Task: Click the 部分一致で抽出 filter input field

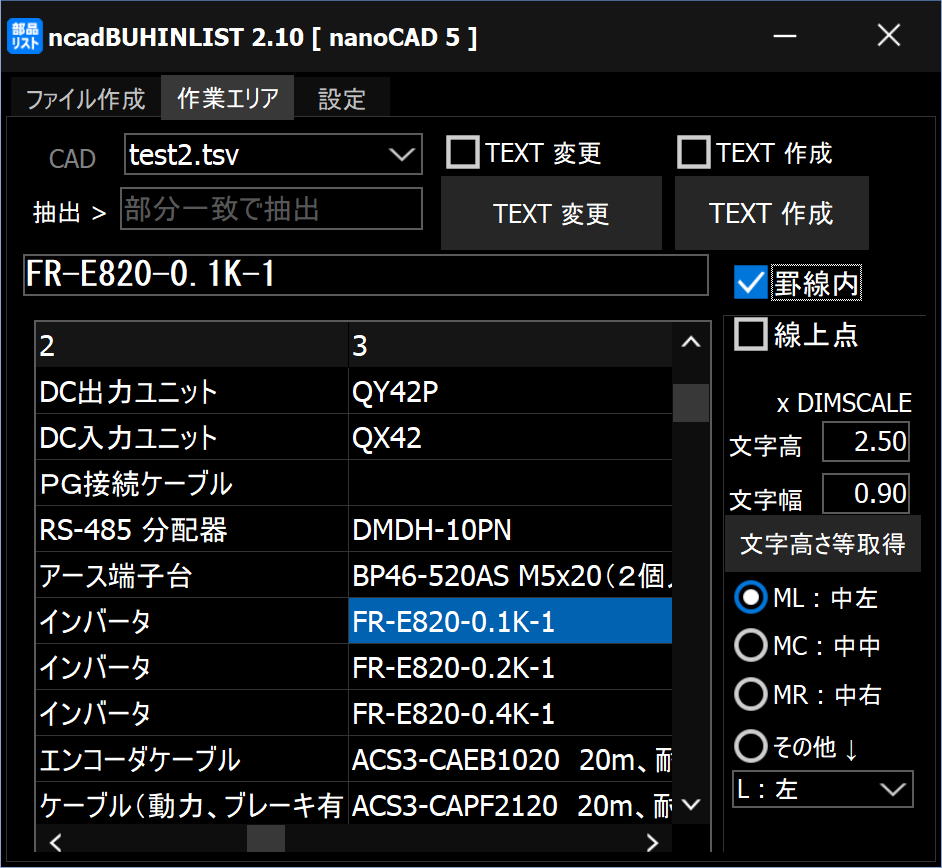Action: coord(271,209)
